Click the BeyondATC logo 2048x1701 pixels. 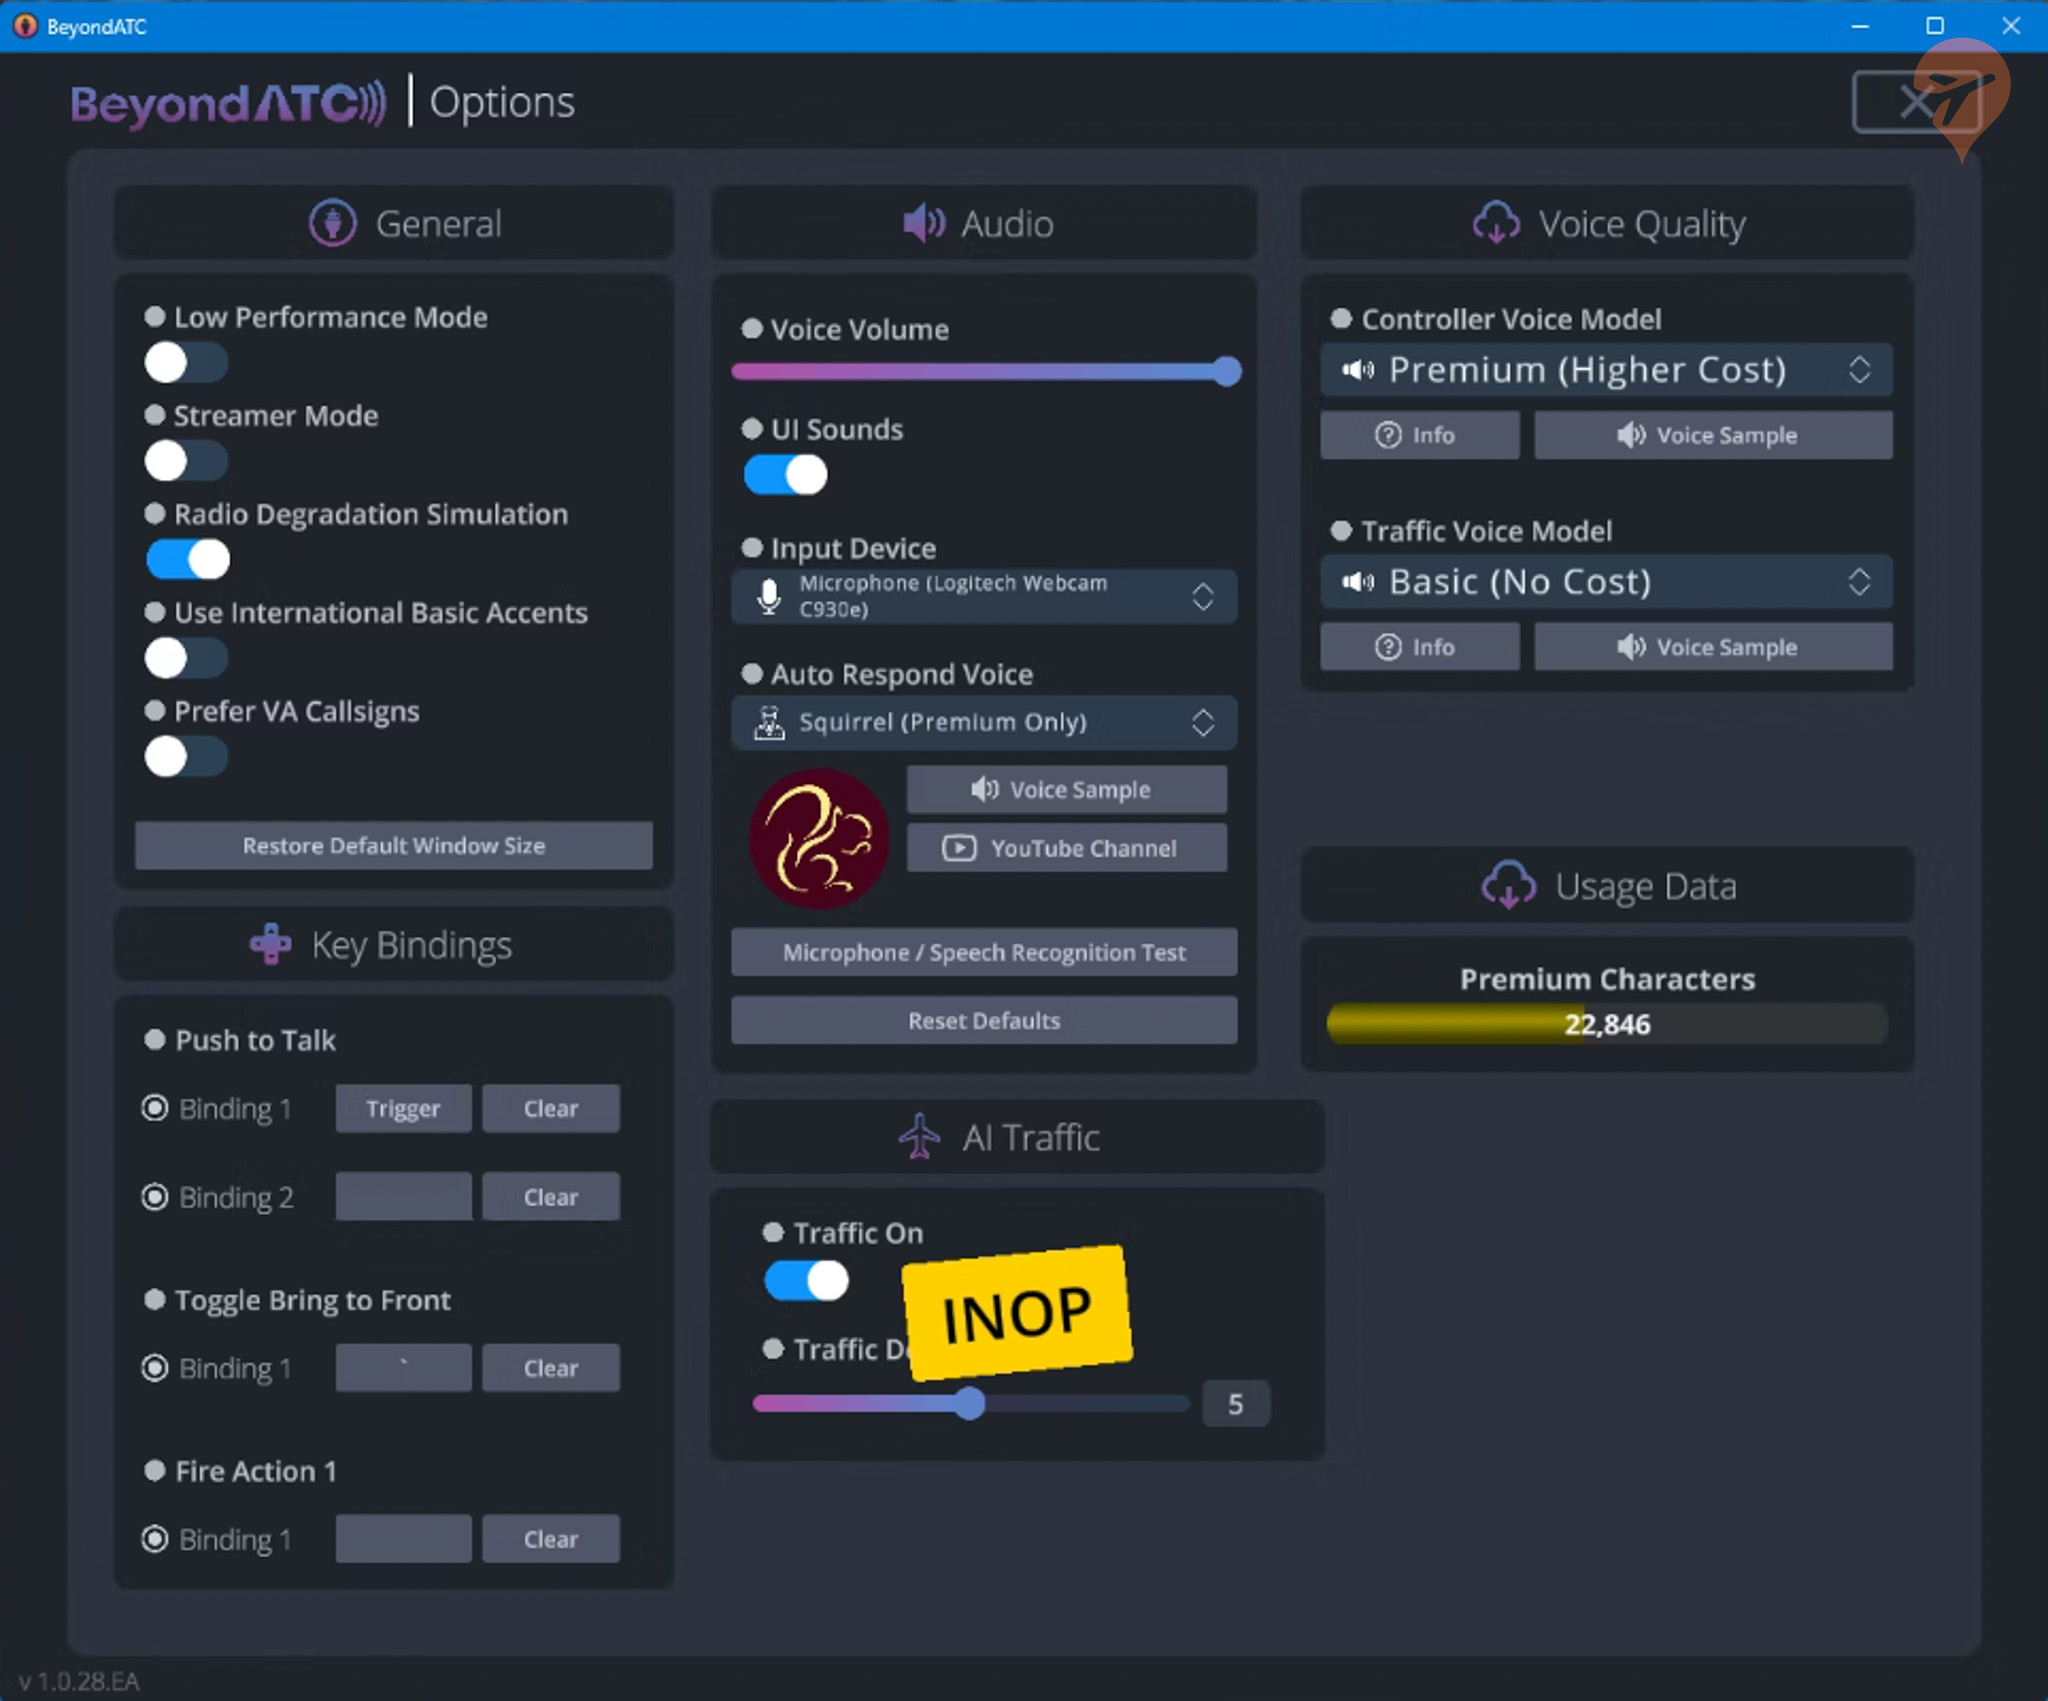pos(228,102)
